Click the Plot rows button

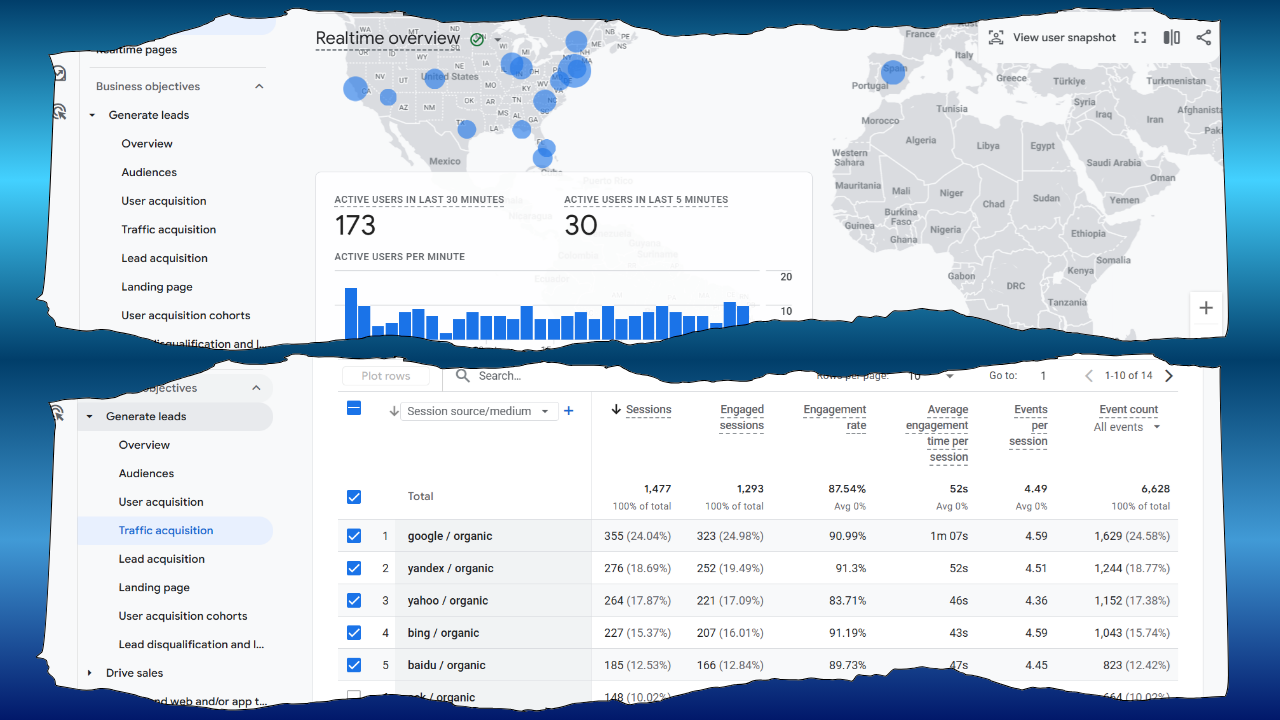click(386, 376)
